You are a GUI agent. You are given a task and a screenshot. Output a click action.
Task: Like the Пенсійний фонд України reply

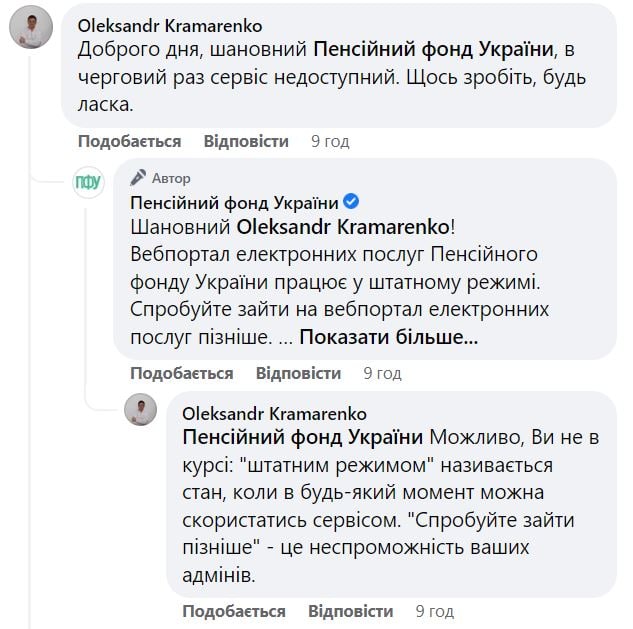click(182, 373)
